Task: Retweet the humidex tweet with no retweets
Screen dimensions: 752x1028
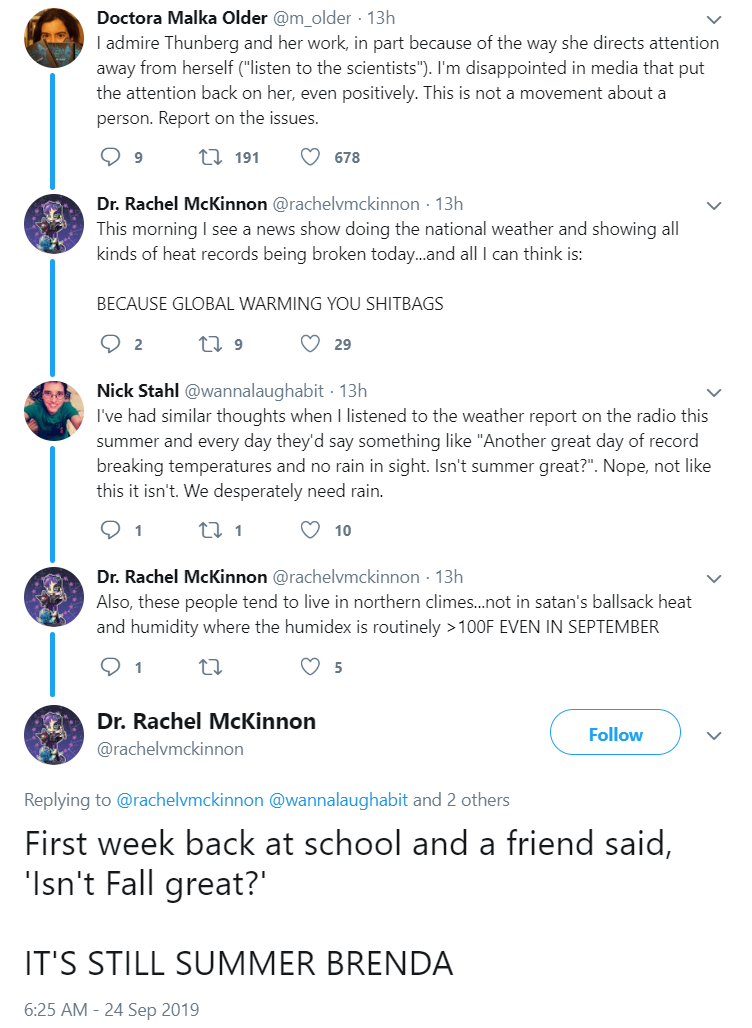Action: [210, 667]
